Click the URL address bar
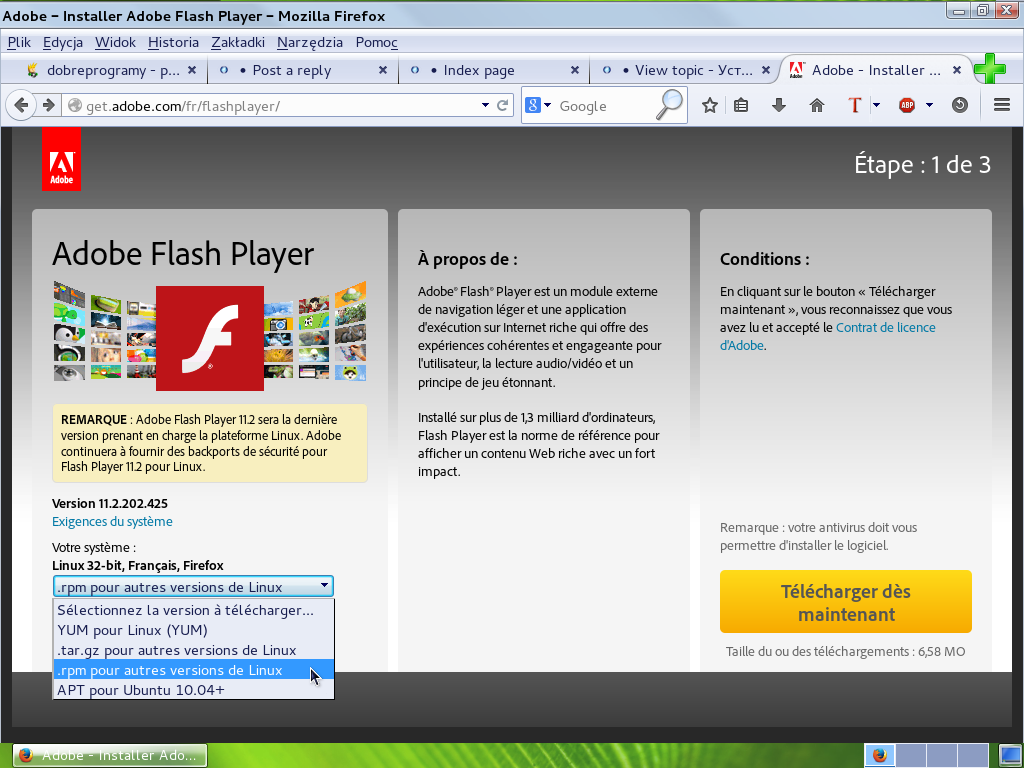Screen dimensions: 1024x768 coord(280,106)
